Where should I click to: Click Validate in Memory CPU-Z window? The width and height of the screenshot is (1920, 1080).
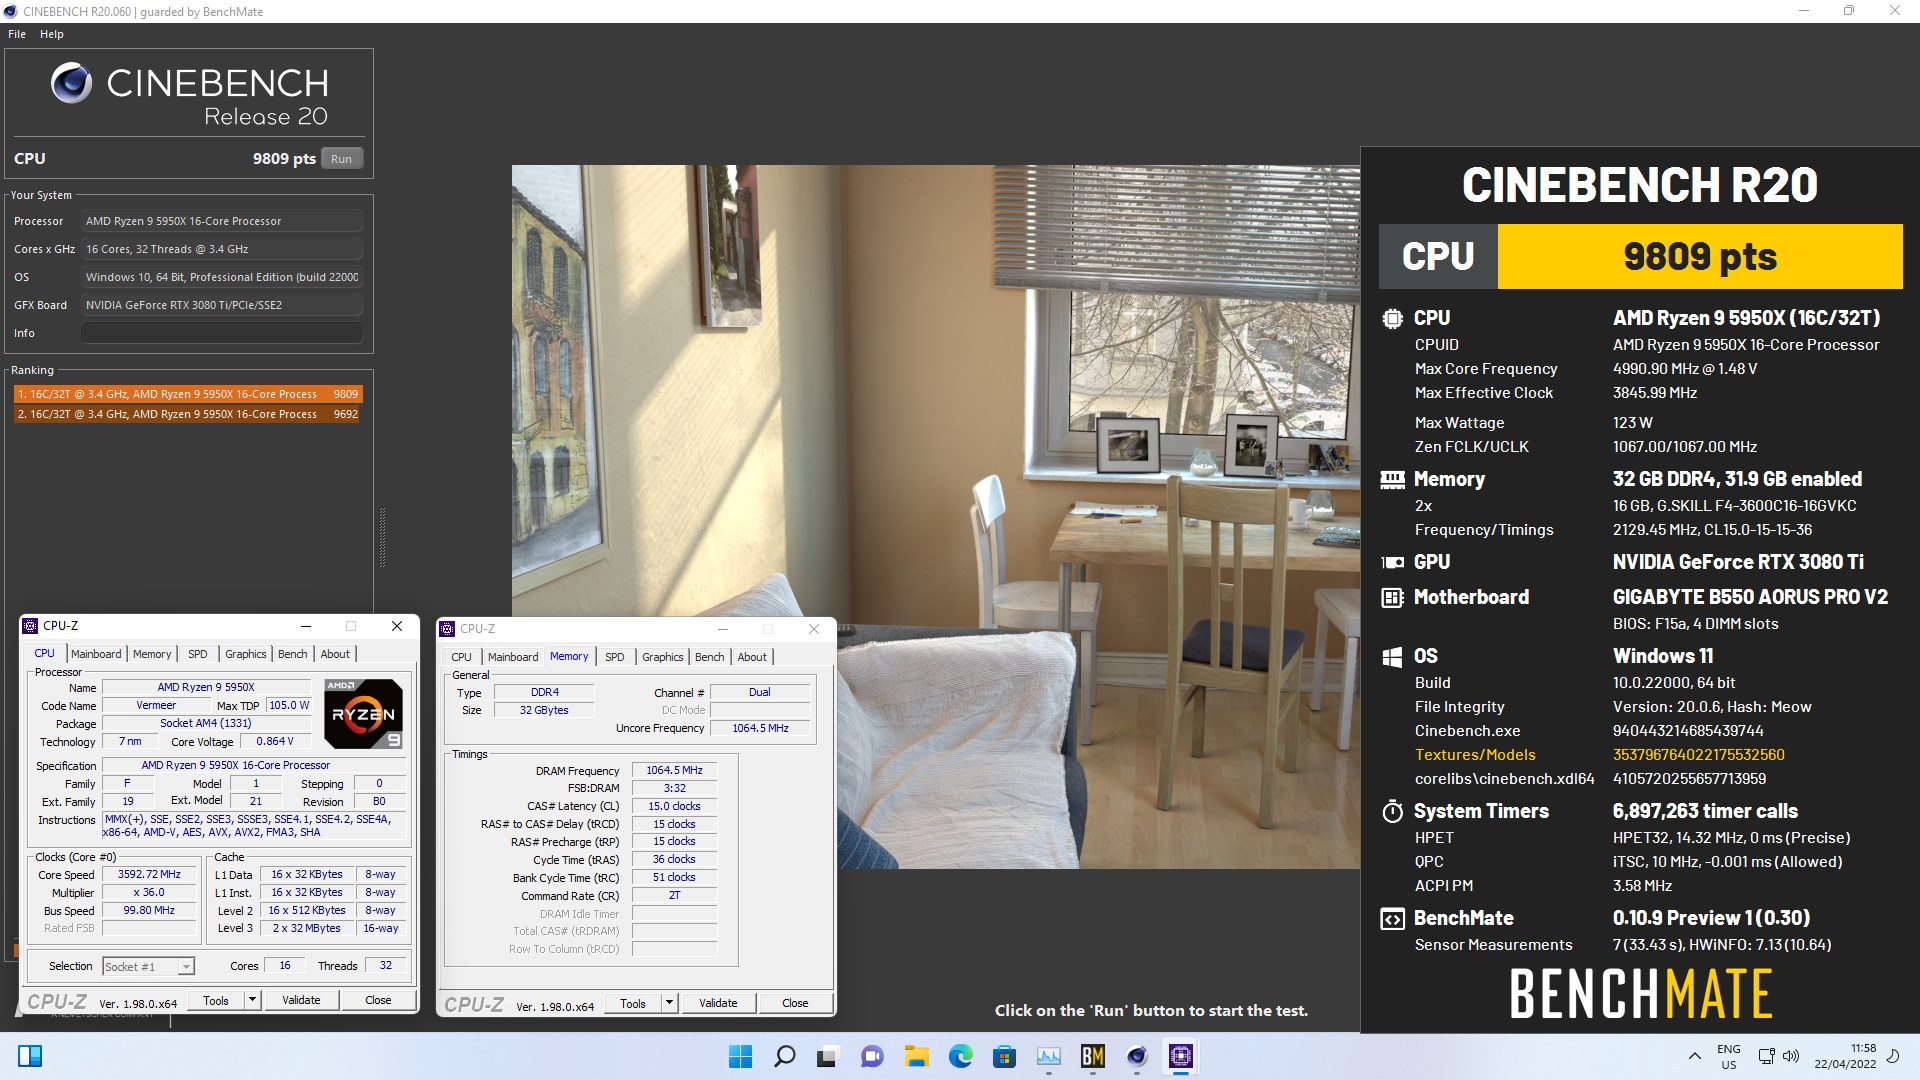coord(718,1003)
